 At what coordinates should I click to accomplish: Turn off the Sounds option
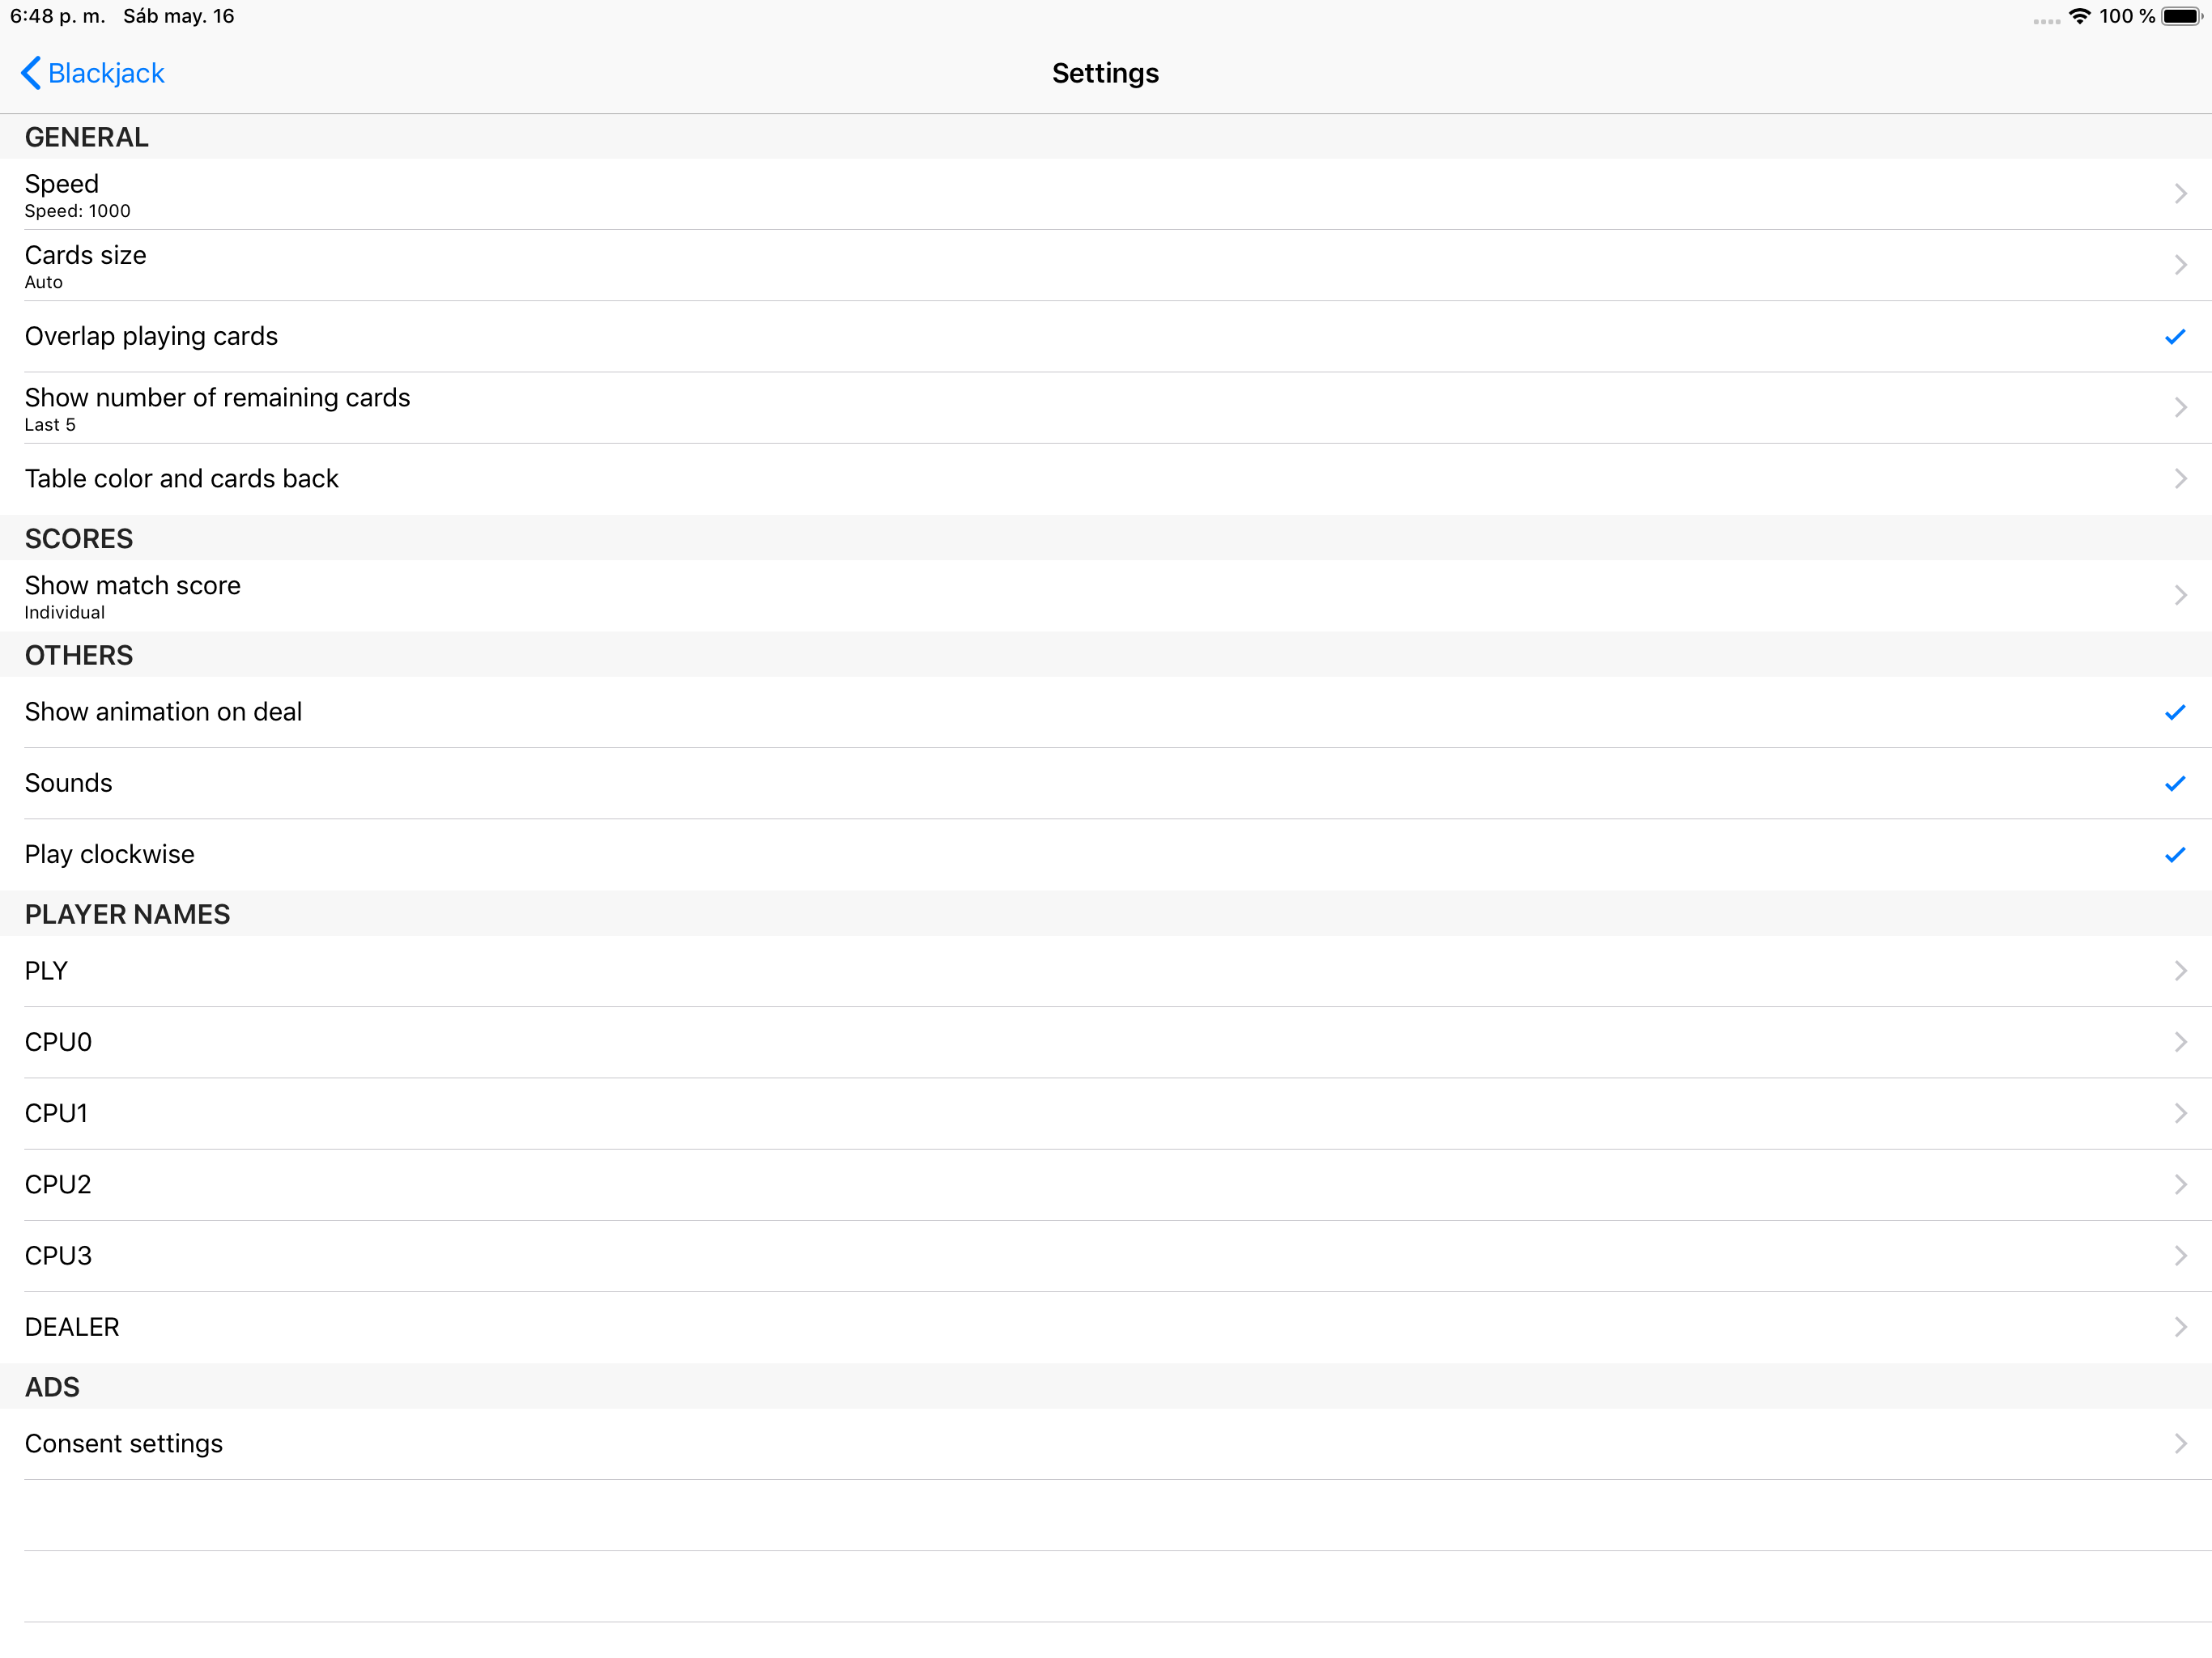pos(2174,783)
